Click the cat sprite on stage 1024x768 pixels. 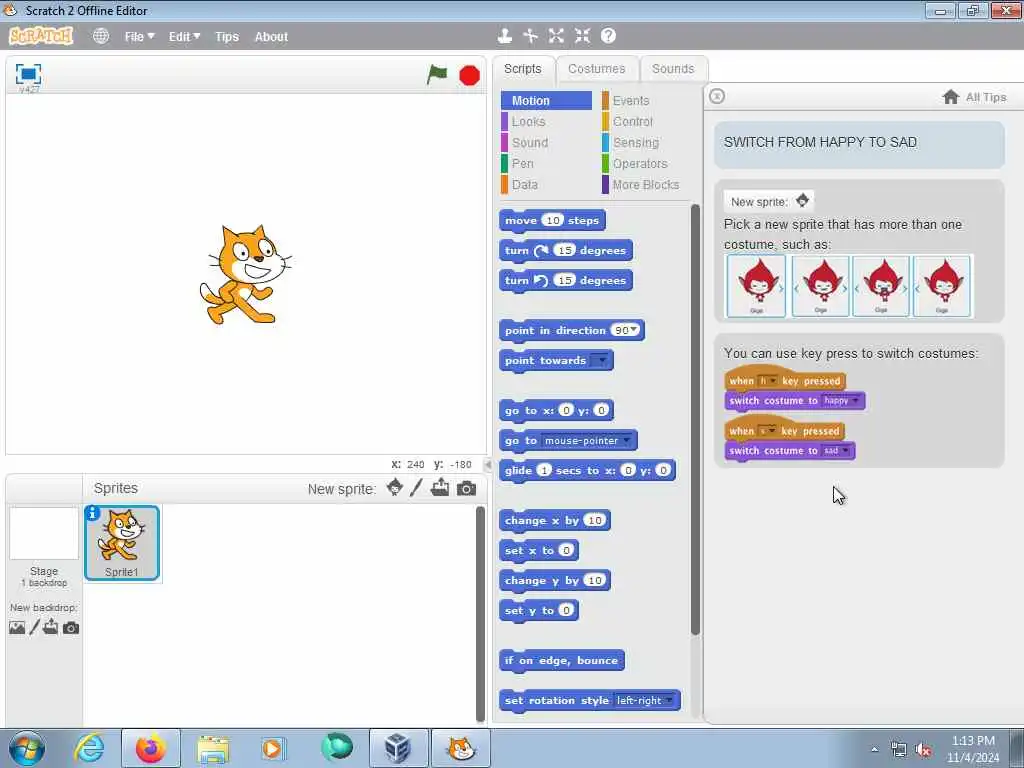[245, 274]
